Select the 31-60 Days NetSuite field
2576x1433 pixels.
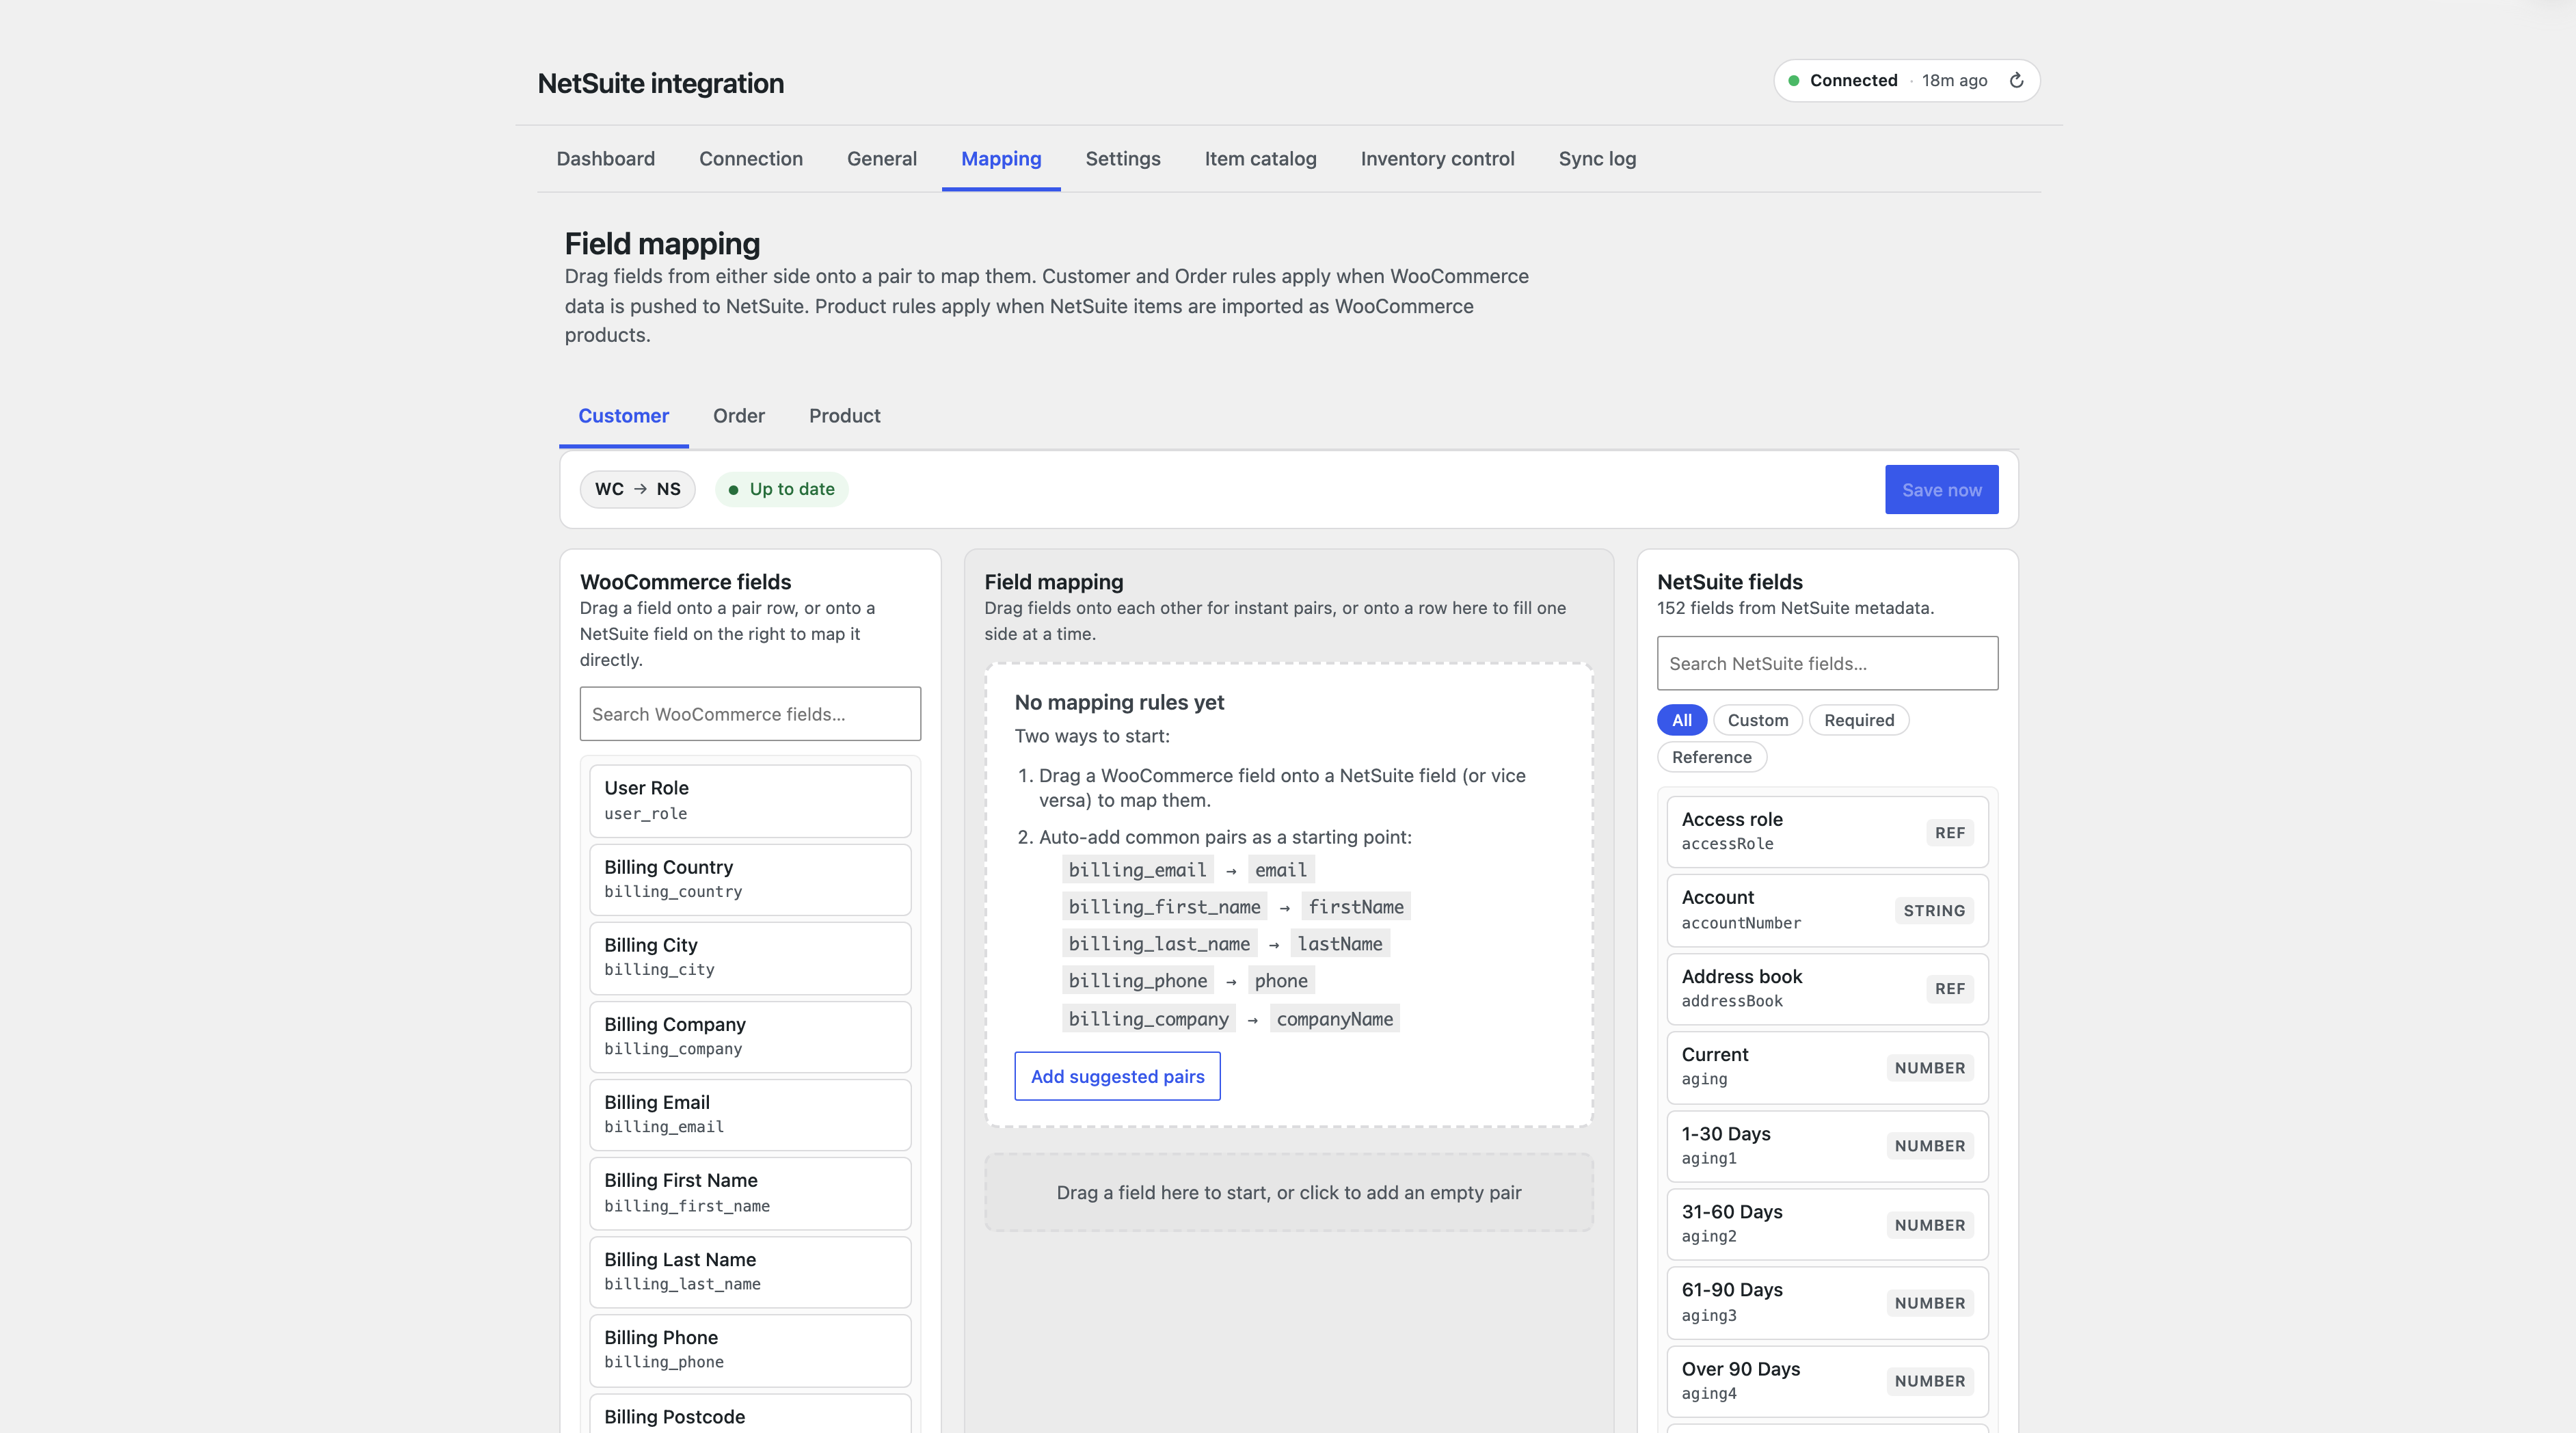pyautogui.click(x=1827, y=1224)
